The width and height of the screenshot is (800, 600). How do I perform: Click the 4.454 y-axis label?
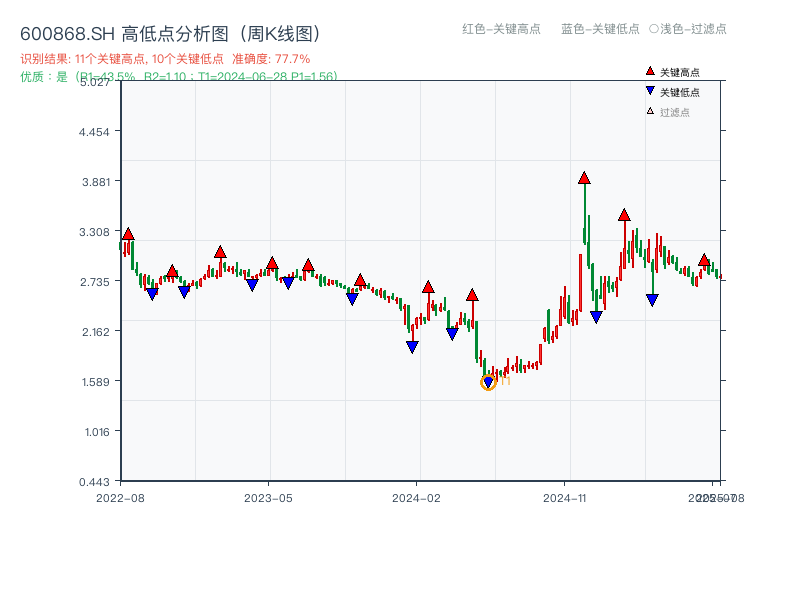tap(94, 132)
